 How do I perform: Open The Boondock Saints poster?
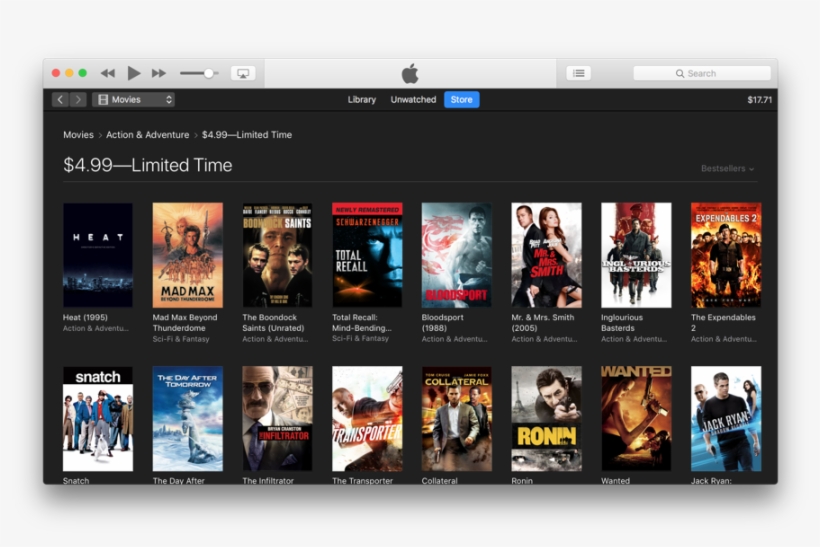point(277,255)
